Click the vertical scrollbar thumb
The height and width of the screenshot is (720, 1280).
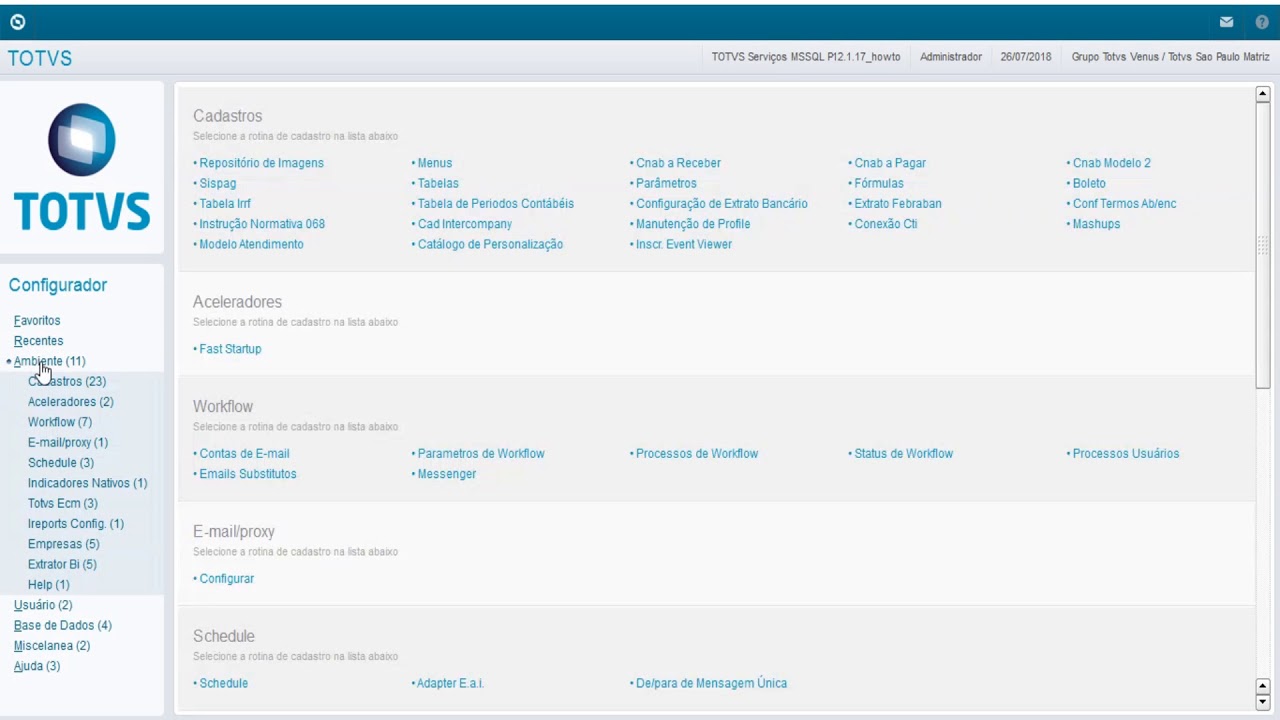1263,245
